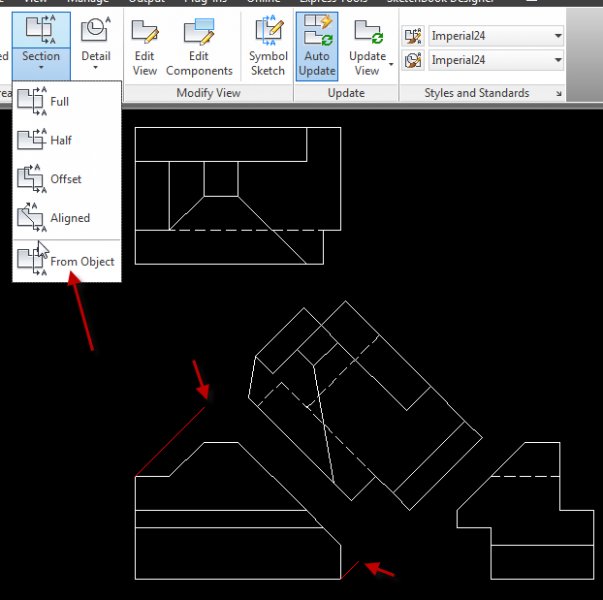
Task: Expand the Section dropdown arrow
Action: pos(41,68)
